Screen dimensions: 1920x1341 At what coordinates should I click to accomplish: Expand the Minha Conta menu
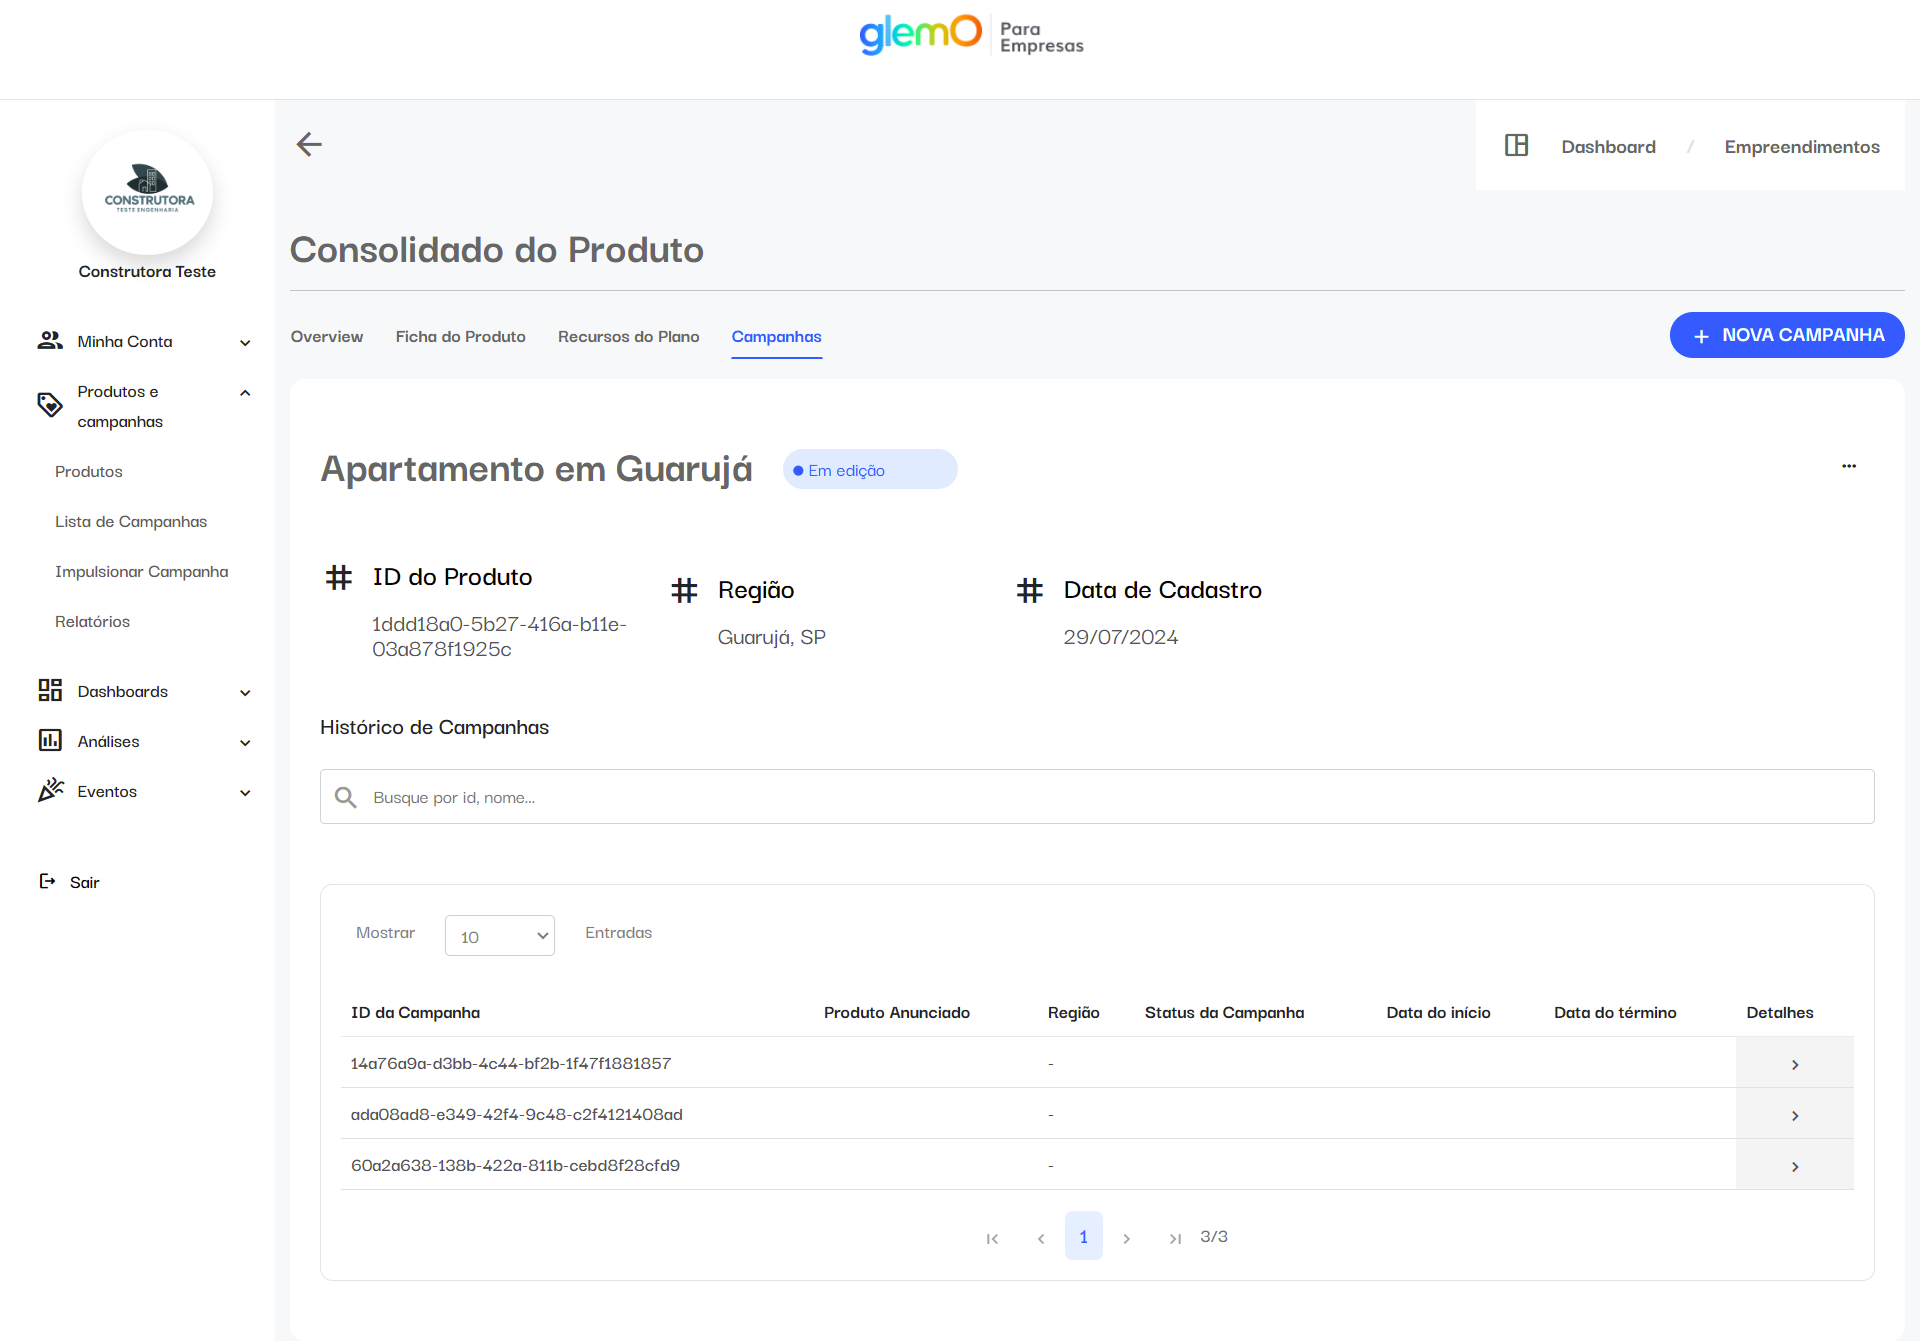coord(244,342)
